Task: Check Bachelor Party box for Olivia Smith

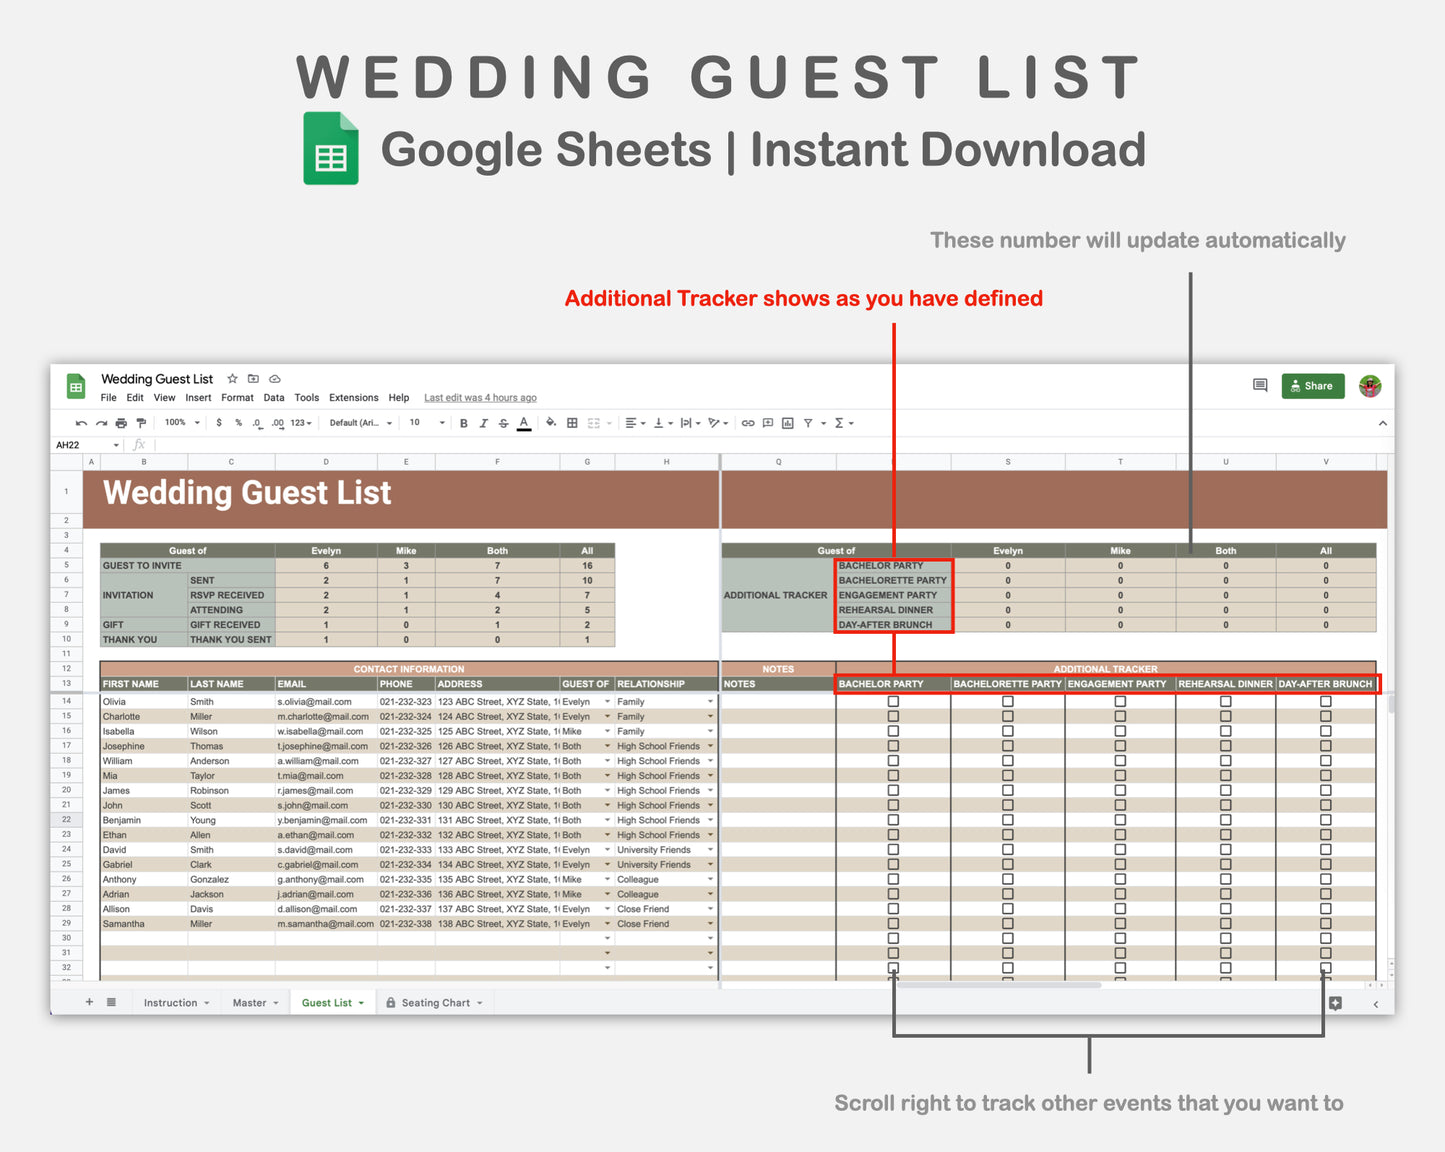Action: tap(891, 701)
